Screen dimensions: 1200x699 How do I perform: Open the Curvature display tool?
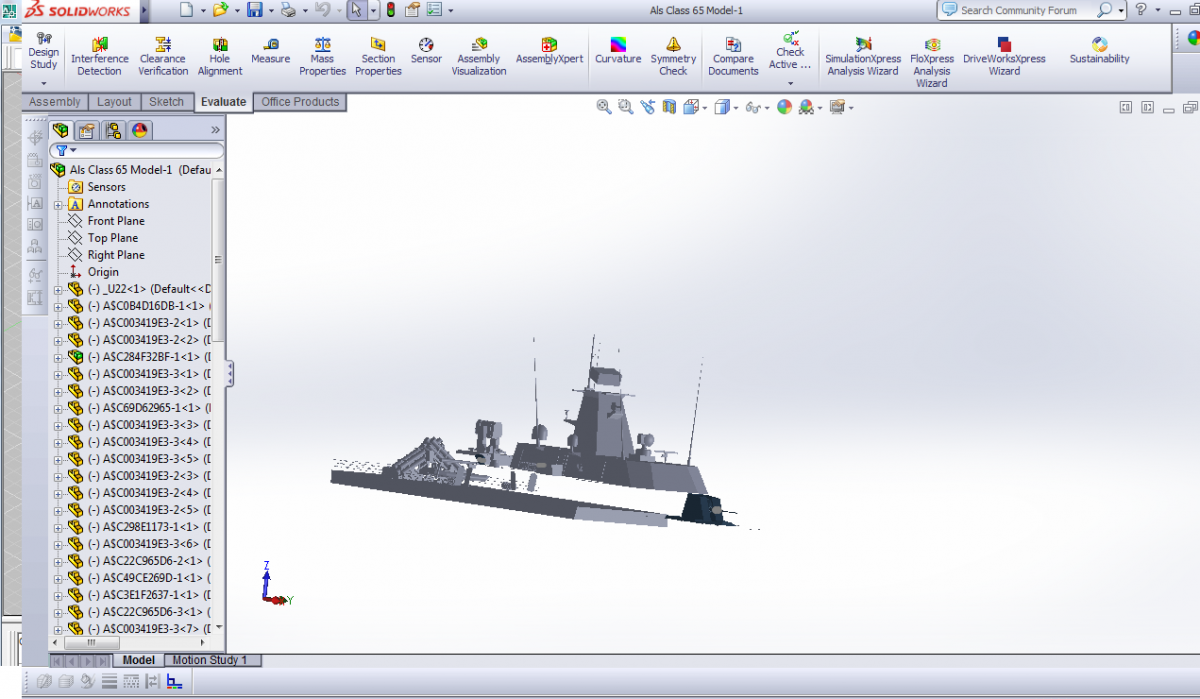pyautogui.click(x=618, y=45)
